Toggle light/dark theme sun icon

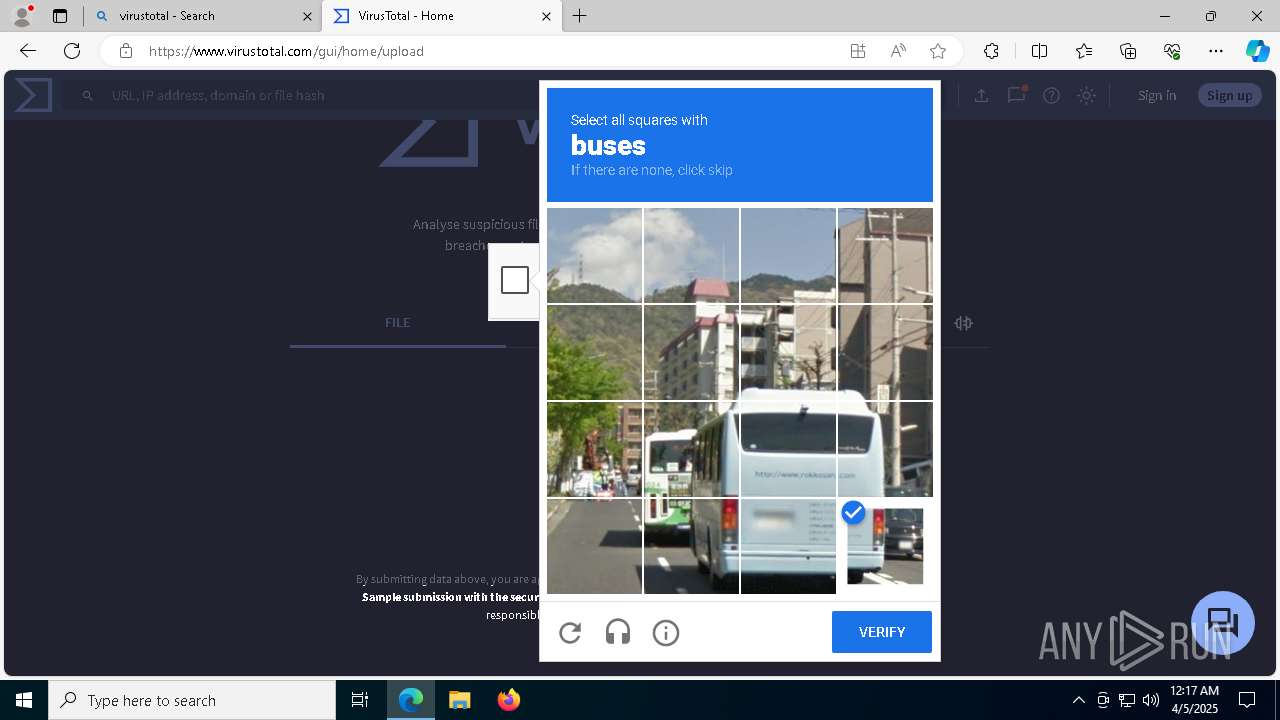[x=1087, y=95]
